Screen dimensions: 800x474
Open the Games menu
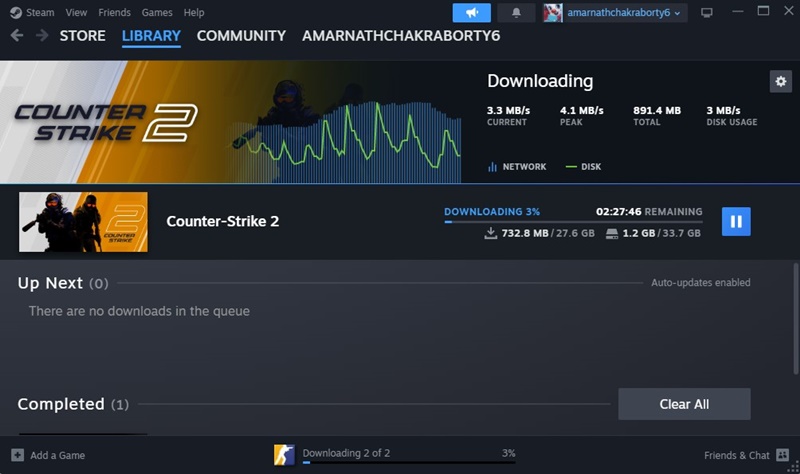(x=157, y=13)
